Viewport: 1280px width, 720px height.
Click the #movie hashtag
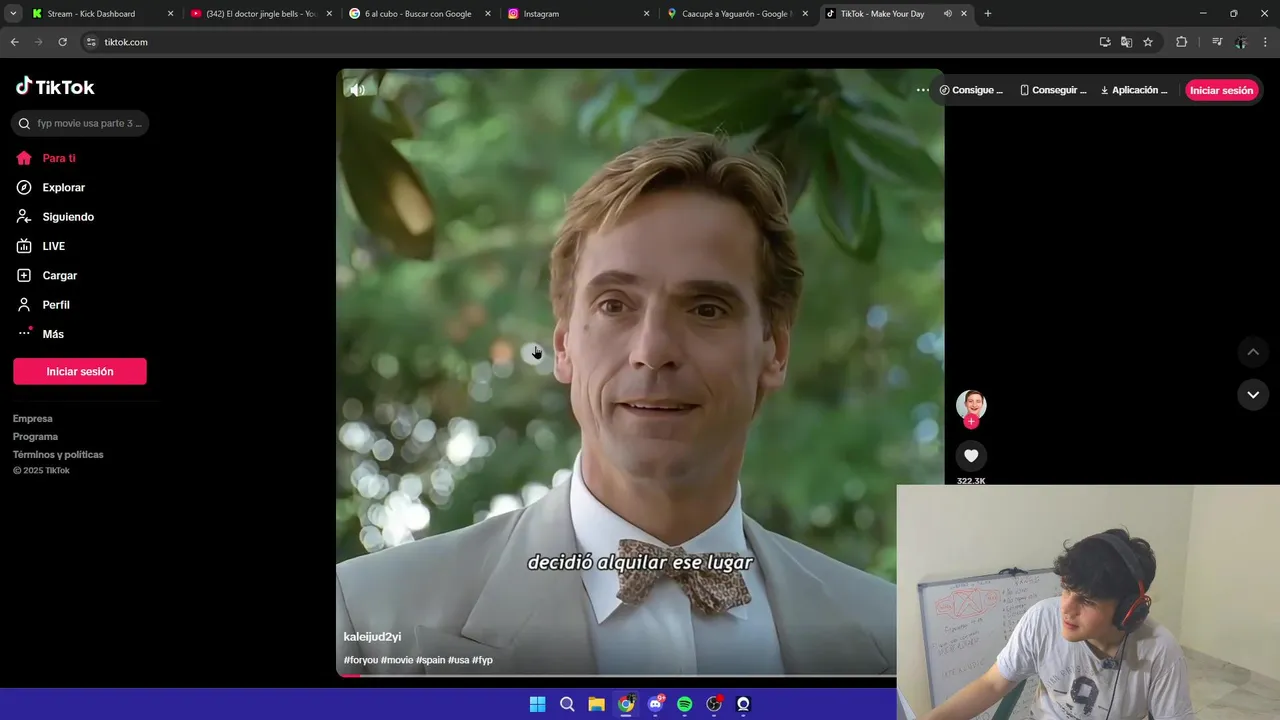pos(397,660)
